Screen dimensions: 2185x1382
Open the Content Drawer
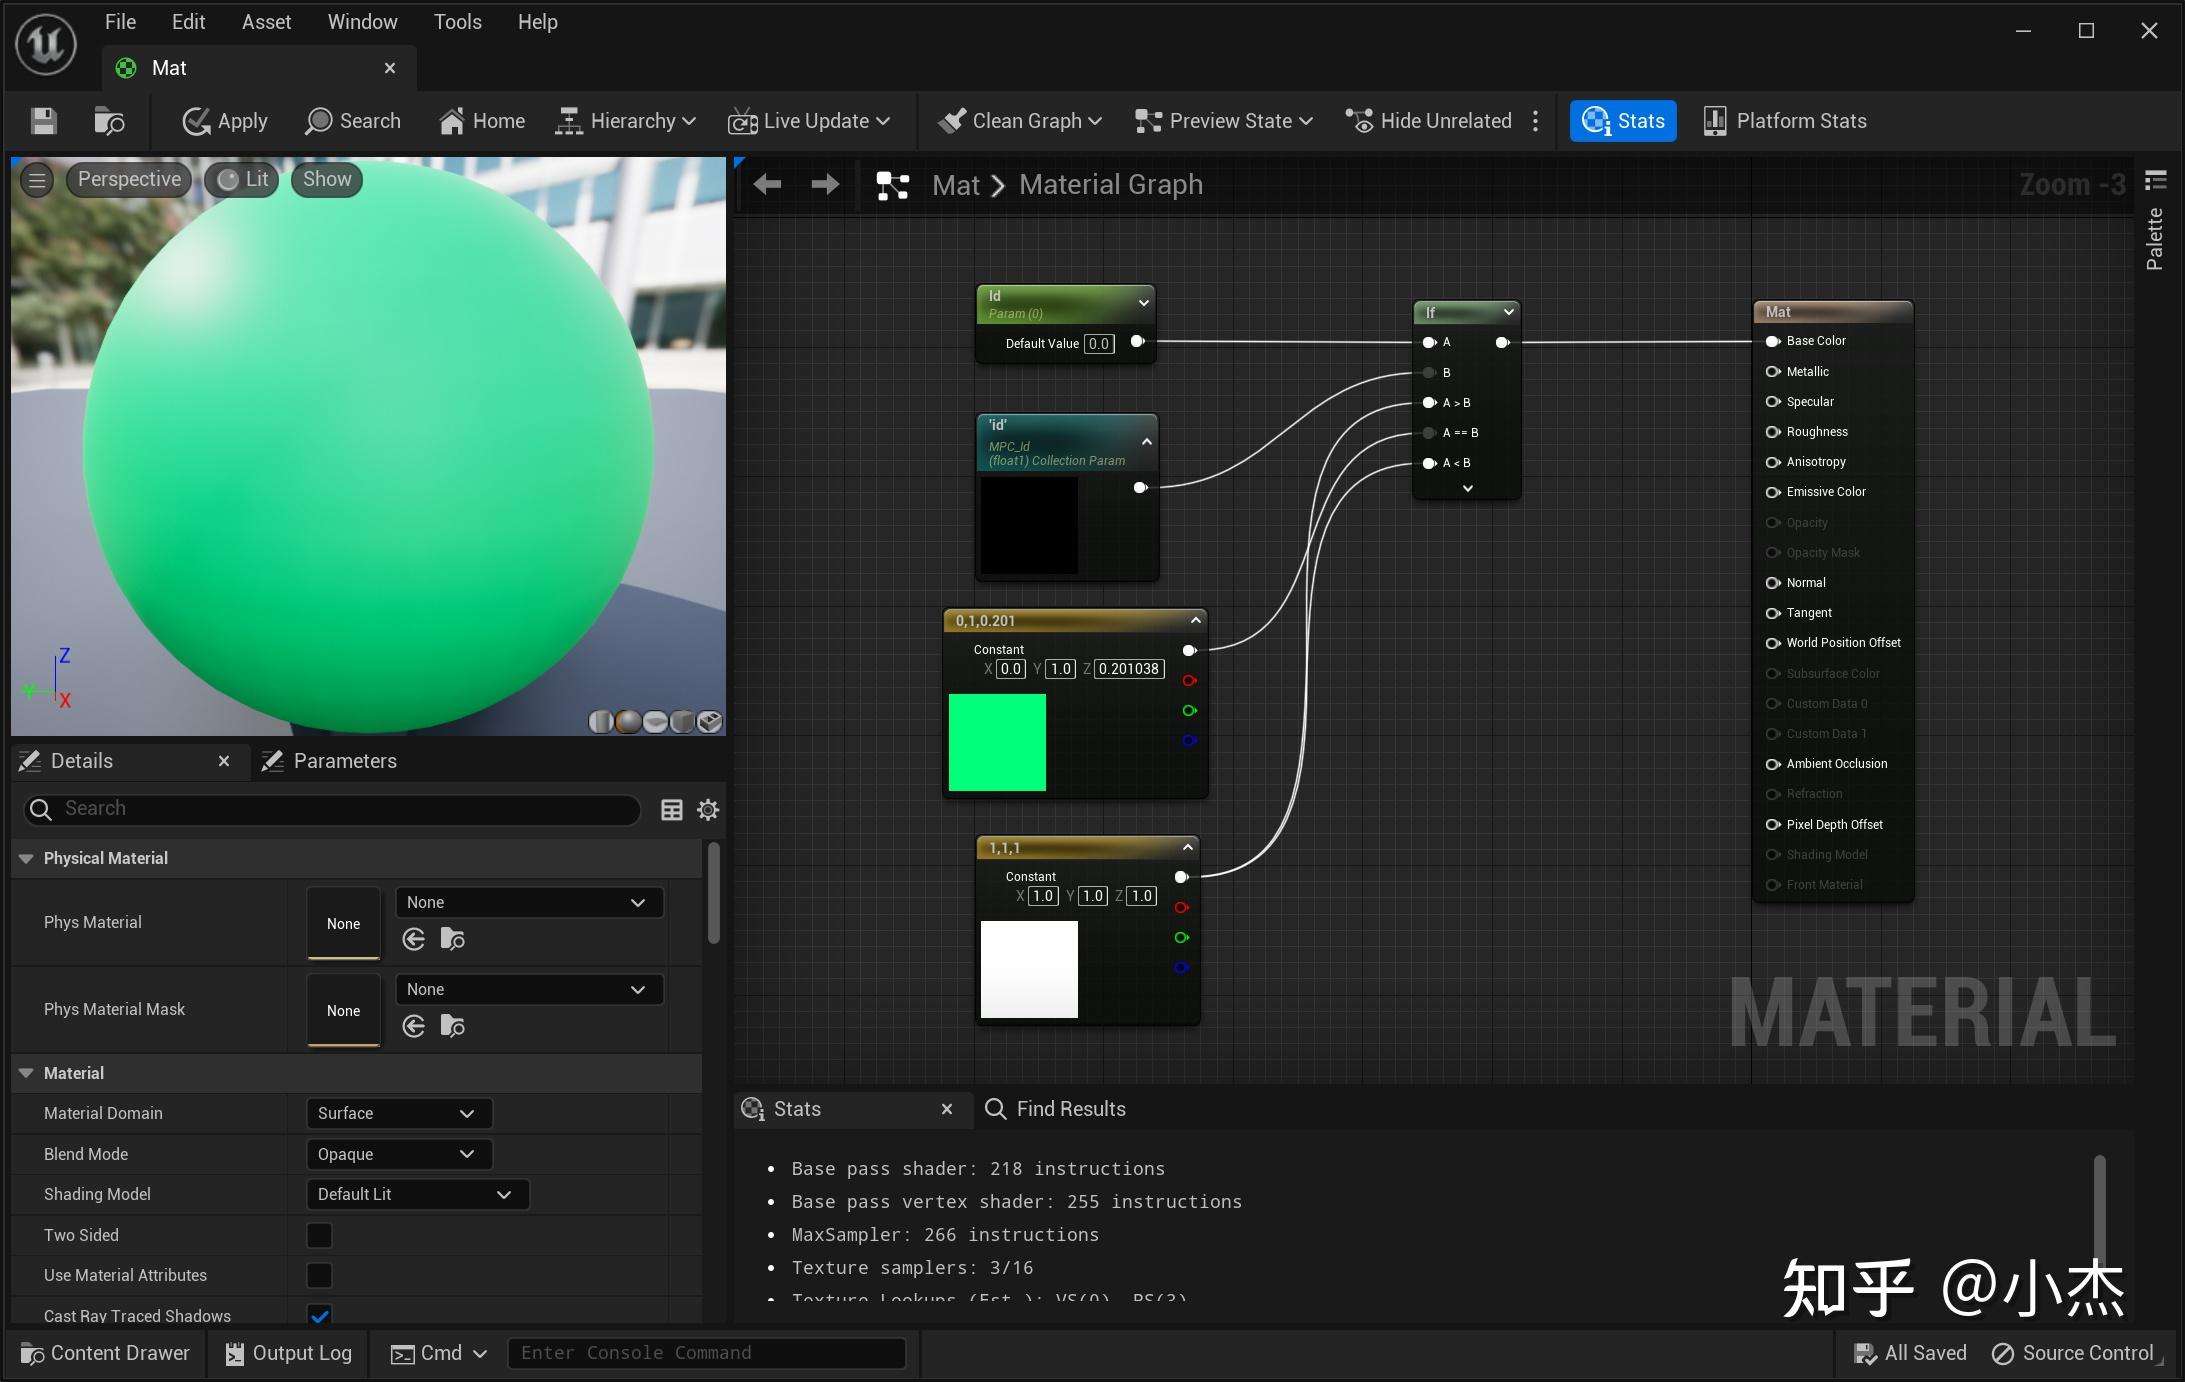click(105, 1353)
